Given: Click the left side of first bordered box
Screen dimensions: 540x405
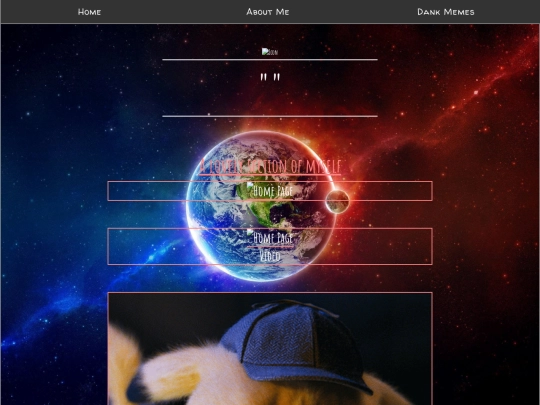Looking at the screenshot, I should tap(145, 191).
